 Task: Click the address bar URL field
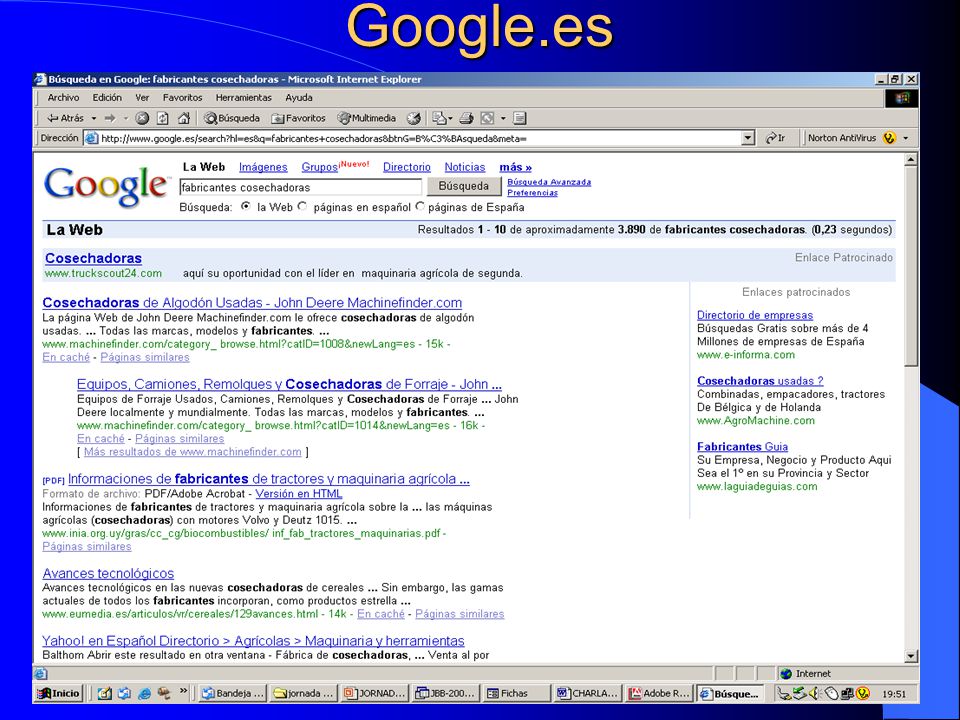tap(420, 138)
